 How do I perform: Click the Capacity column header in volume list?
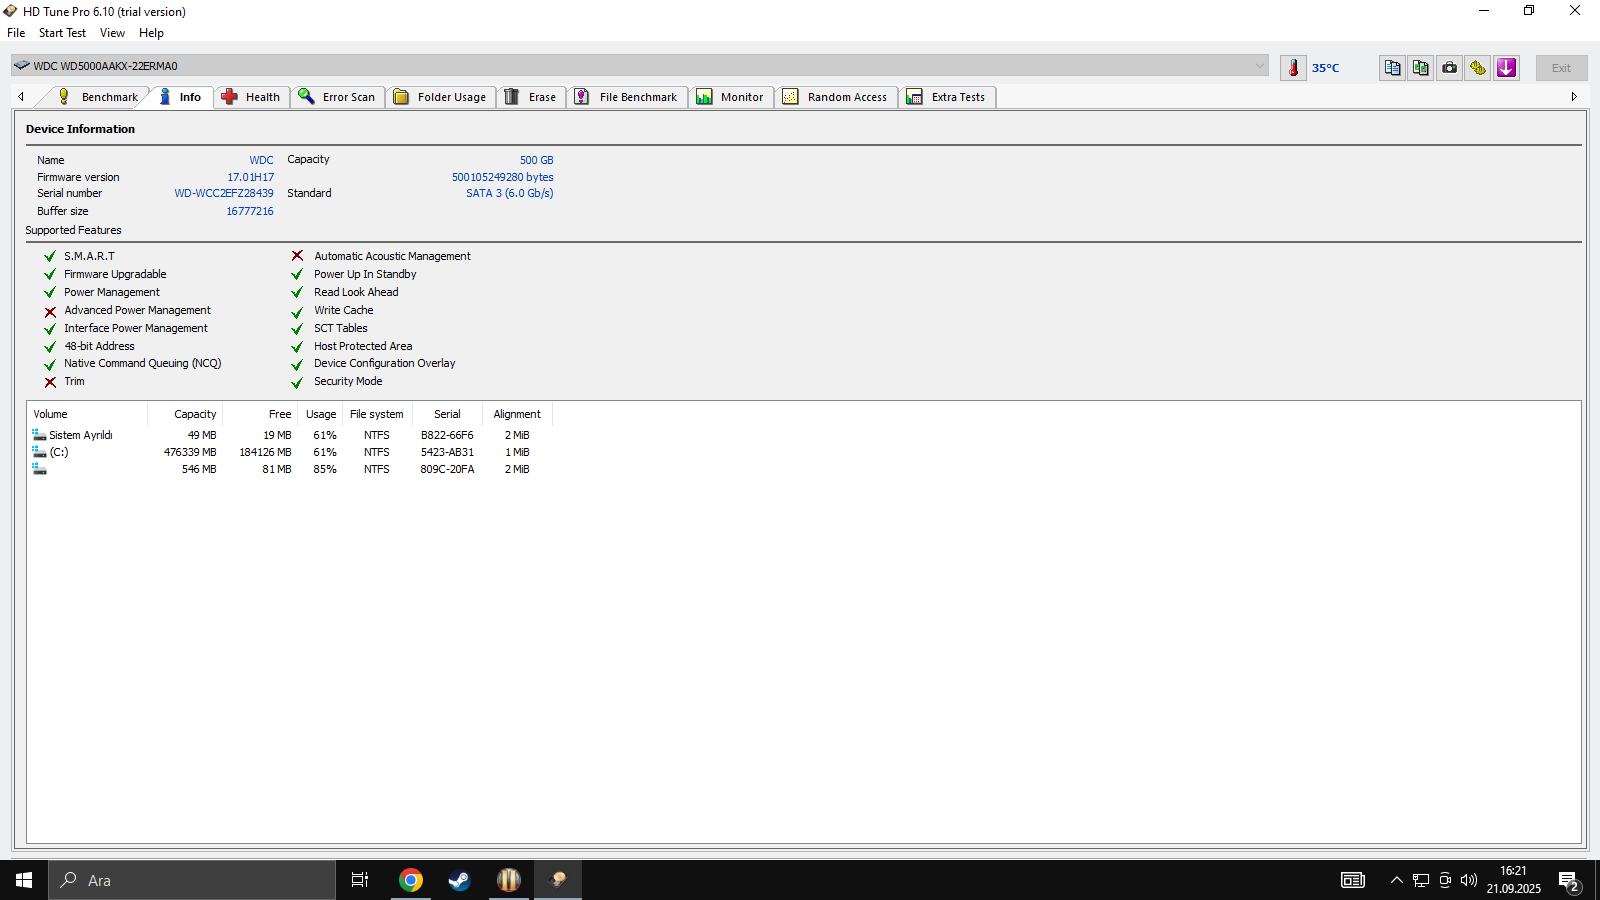(185, 414)
